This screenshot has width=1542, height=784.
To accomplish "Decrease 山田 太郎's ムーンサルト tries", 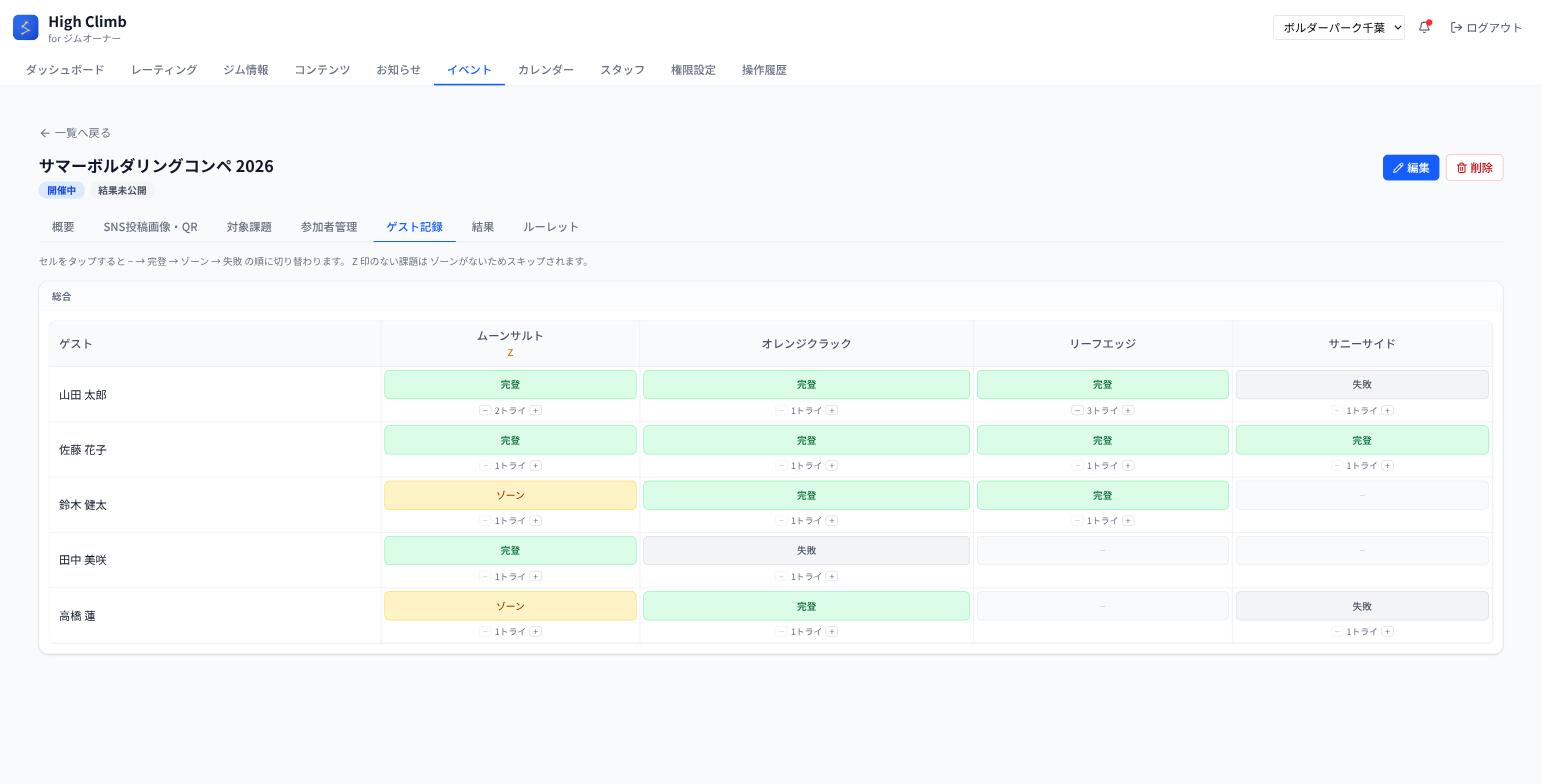I will tap(485, 411).
